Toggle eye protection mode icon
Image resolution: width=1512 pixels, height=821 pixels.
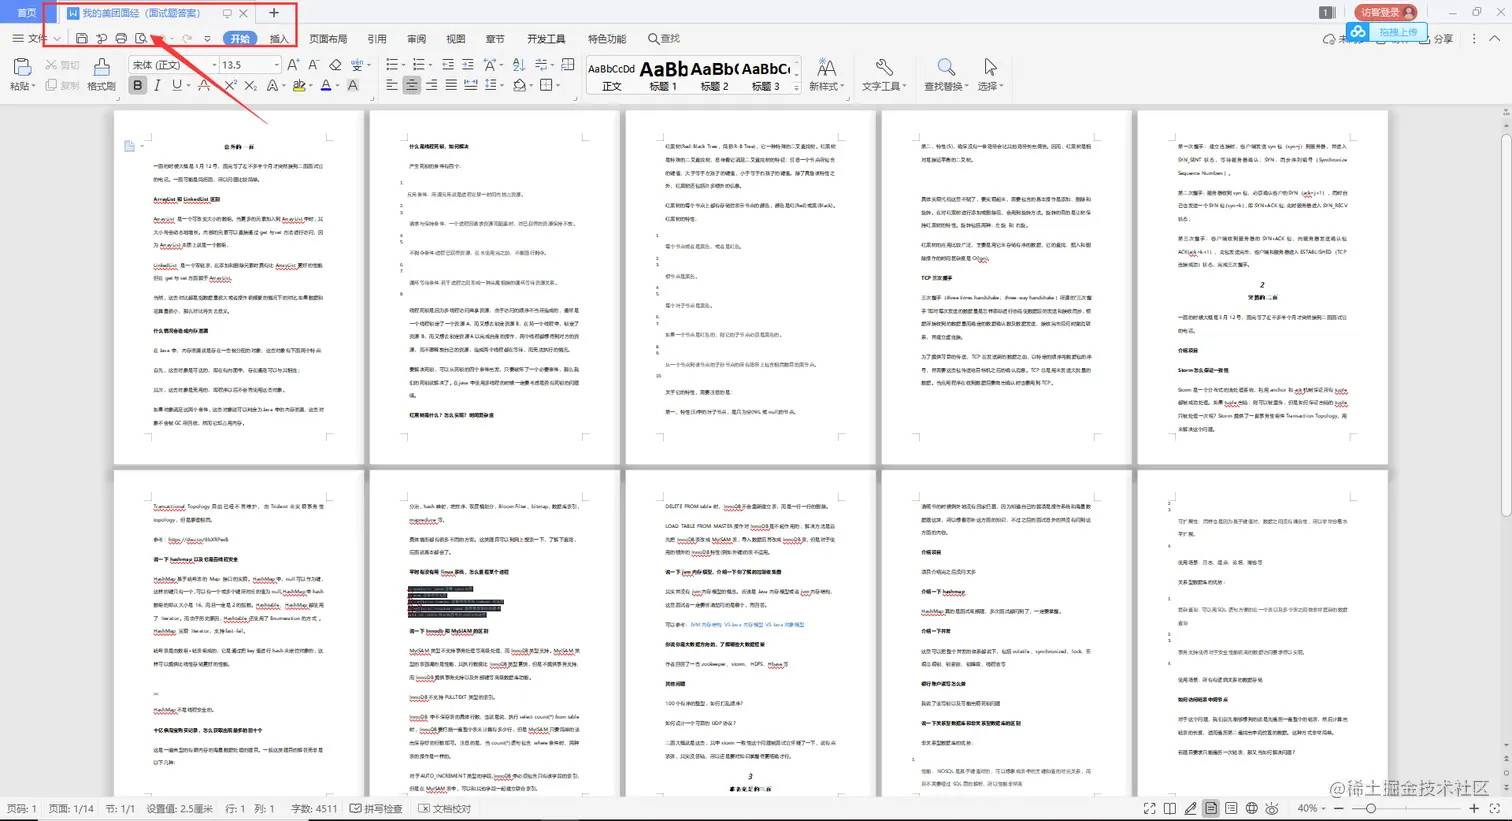(x=1272, y=808)
